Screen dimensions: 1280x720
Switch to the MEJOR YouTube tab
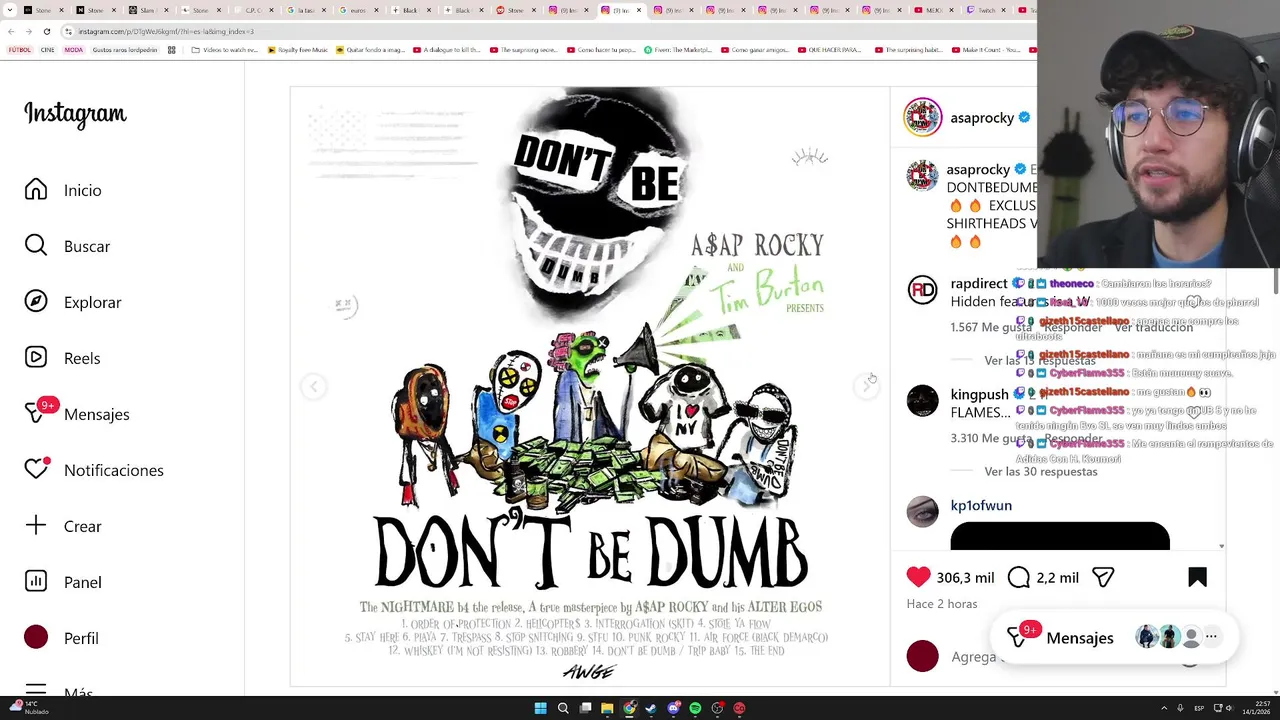click(x=932, y=10)
